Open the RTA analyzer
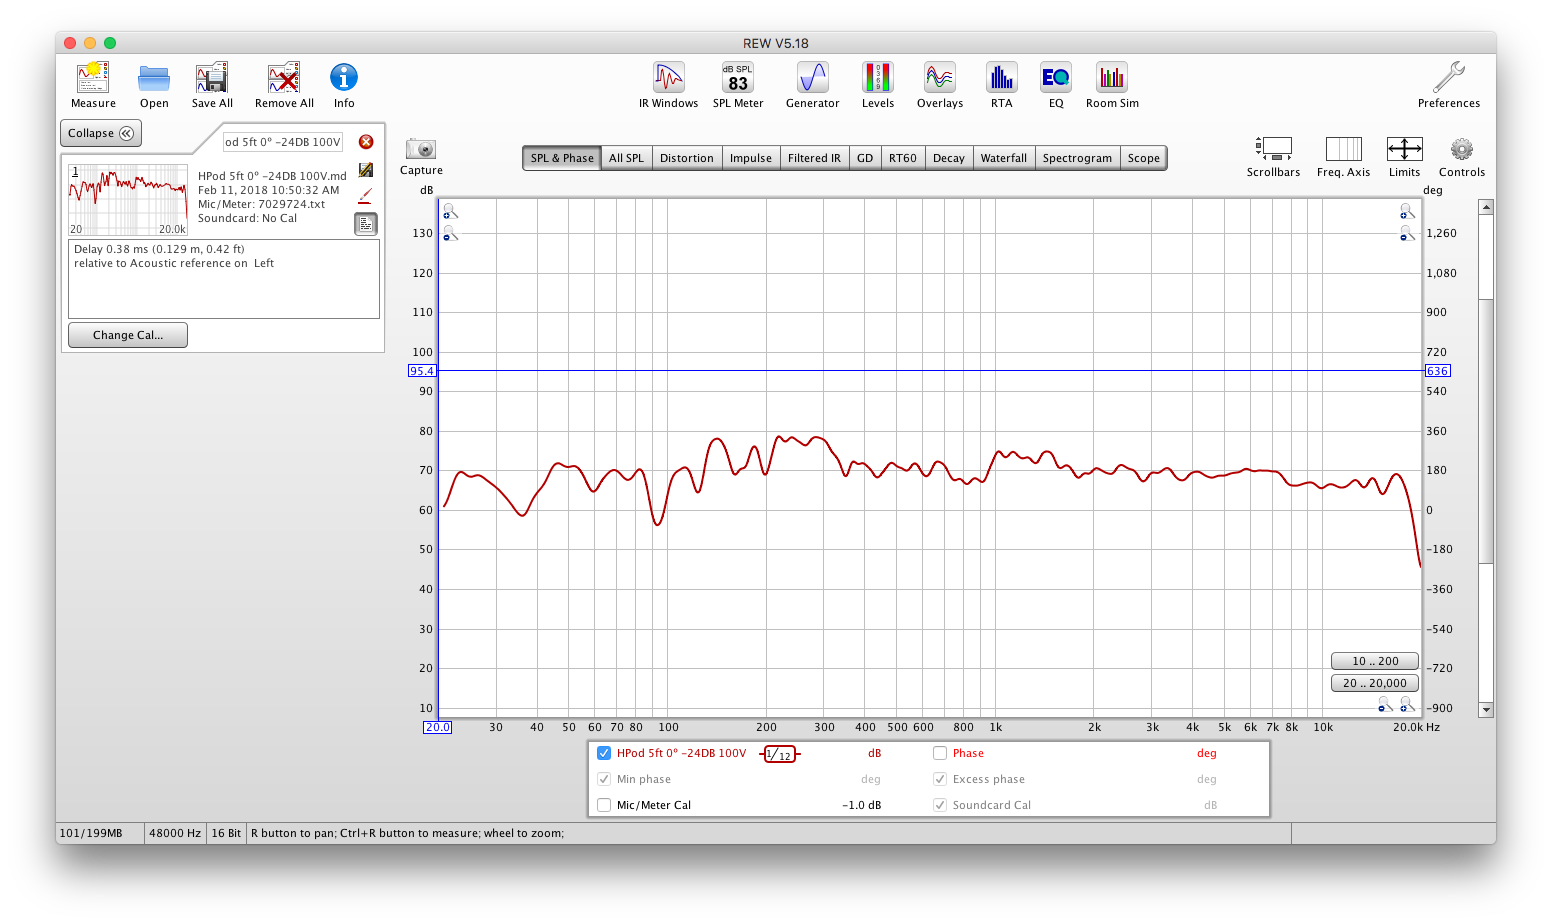Screen dimensions: 1552x924 [x=1002, y=85]
